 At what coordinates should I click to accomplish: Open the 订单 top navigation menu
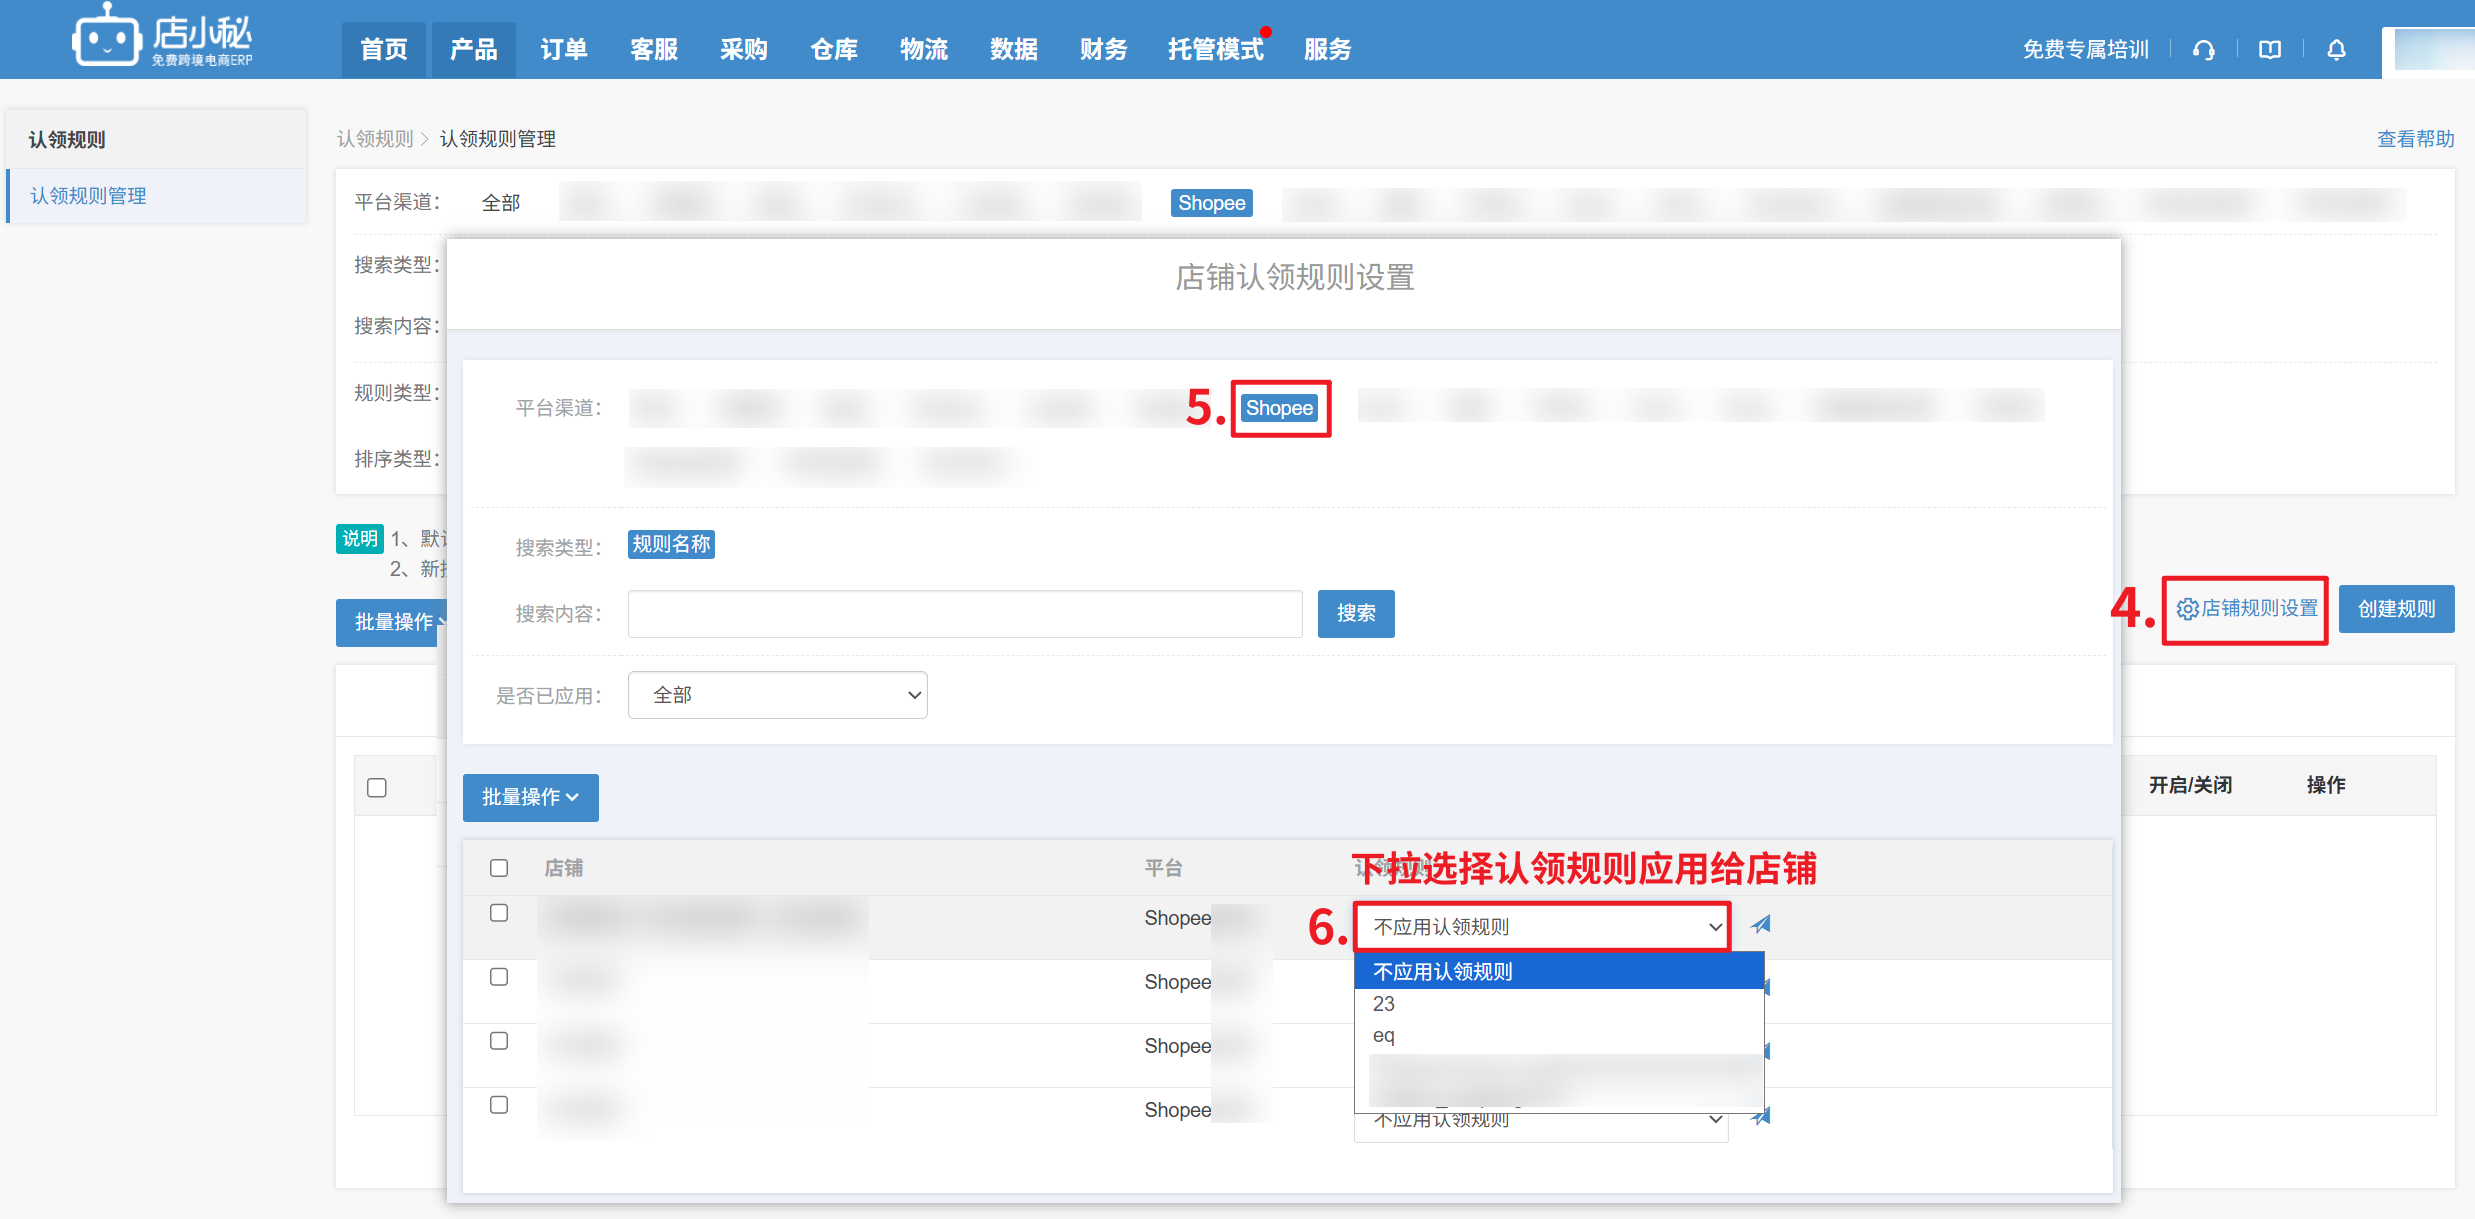[563, 50]
